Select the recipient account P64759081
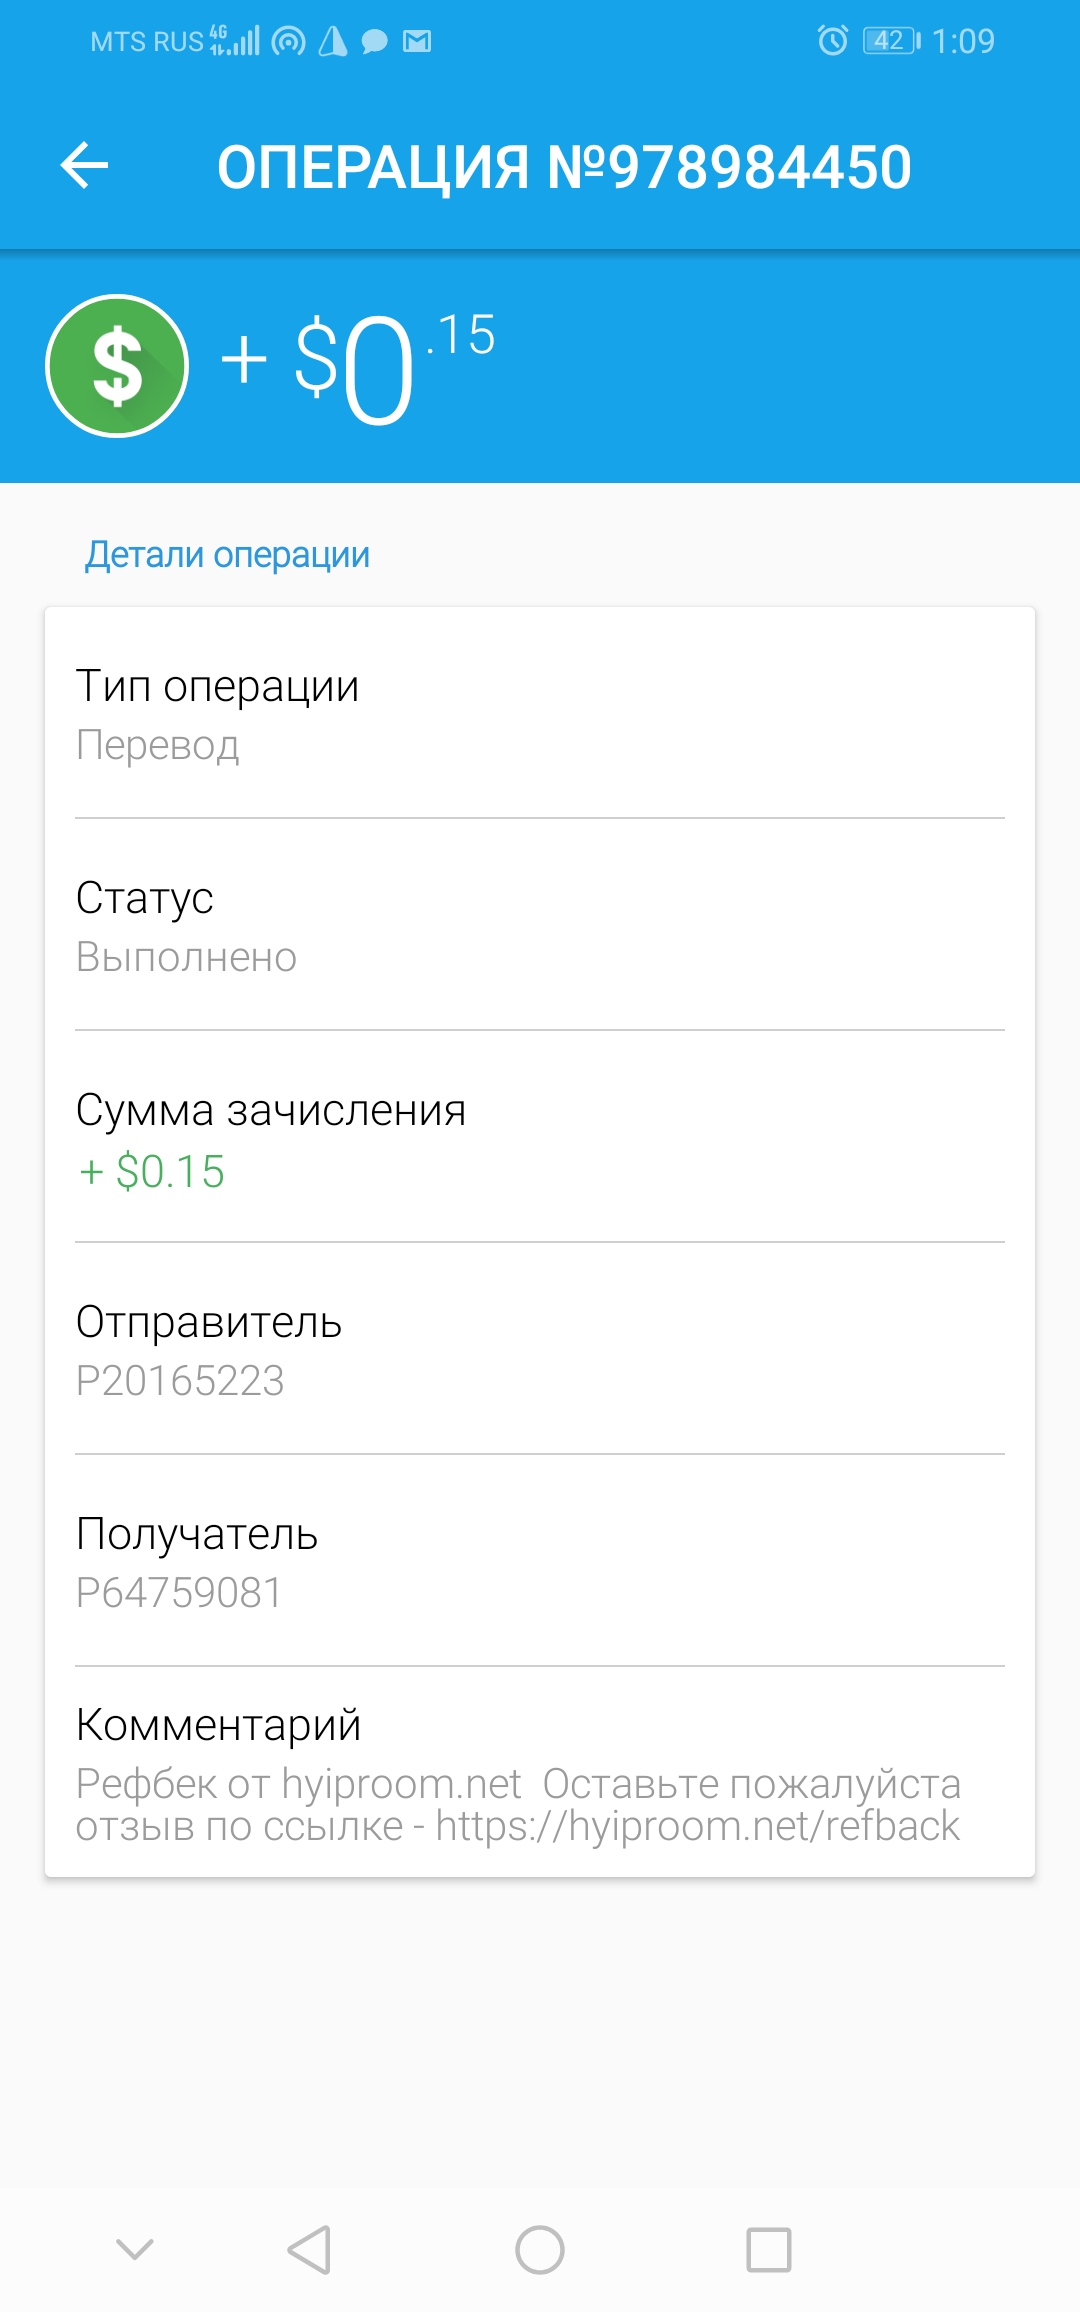Viewport: 1080px width, 2312px height. coord(179,1593)
